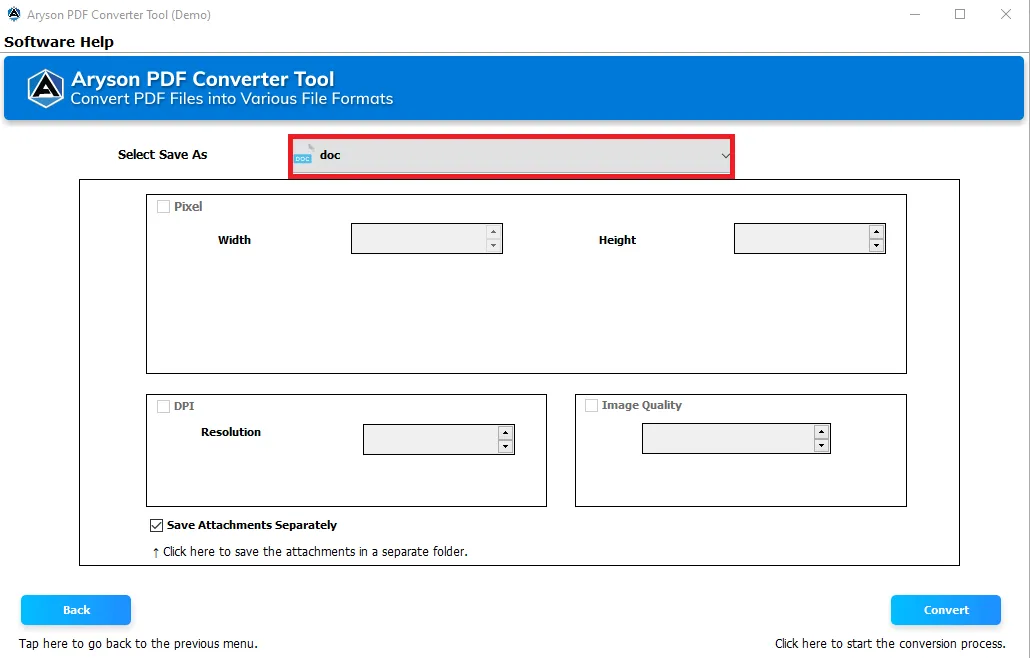Click 'Click here to start the conversion' text
The height and width of the screenshot is (658, 1030).
tap(890, 644)
